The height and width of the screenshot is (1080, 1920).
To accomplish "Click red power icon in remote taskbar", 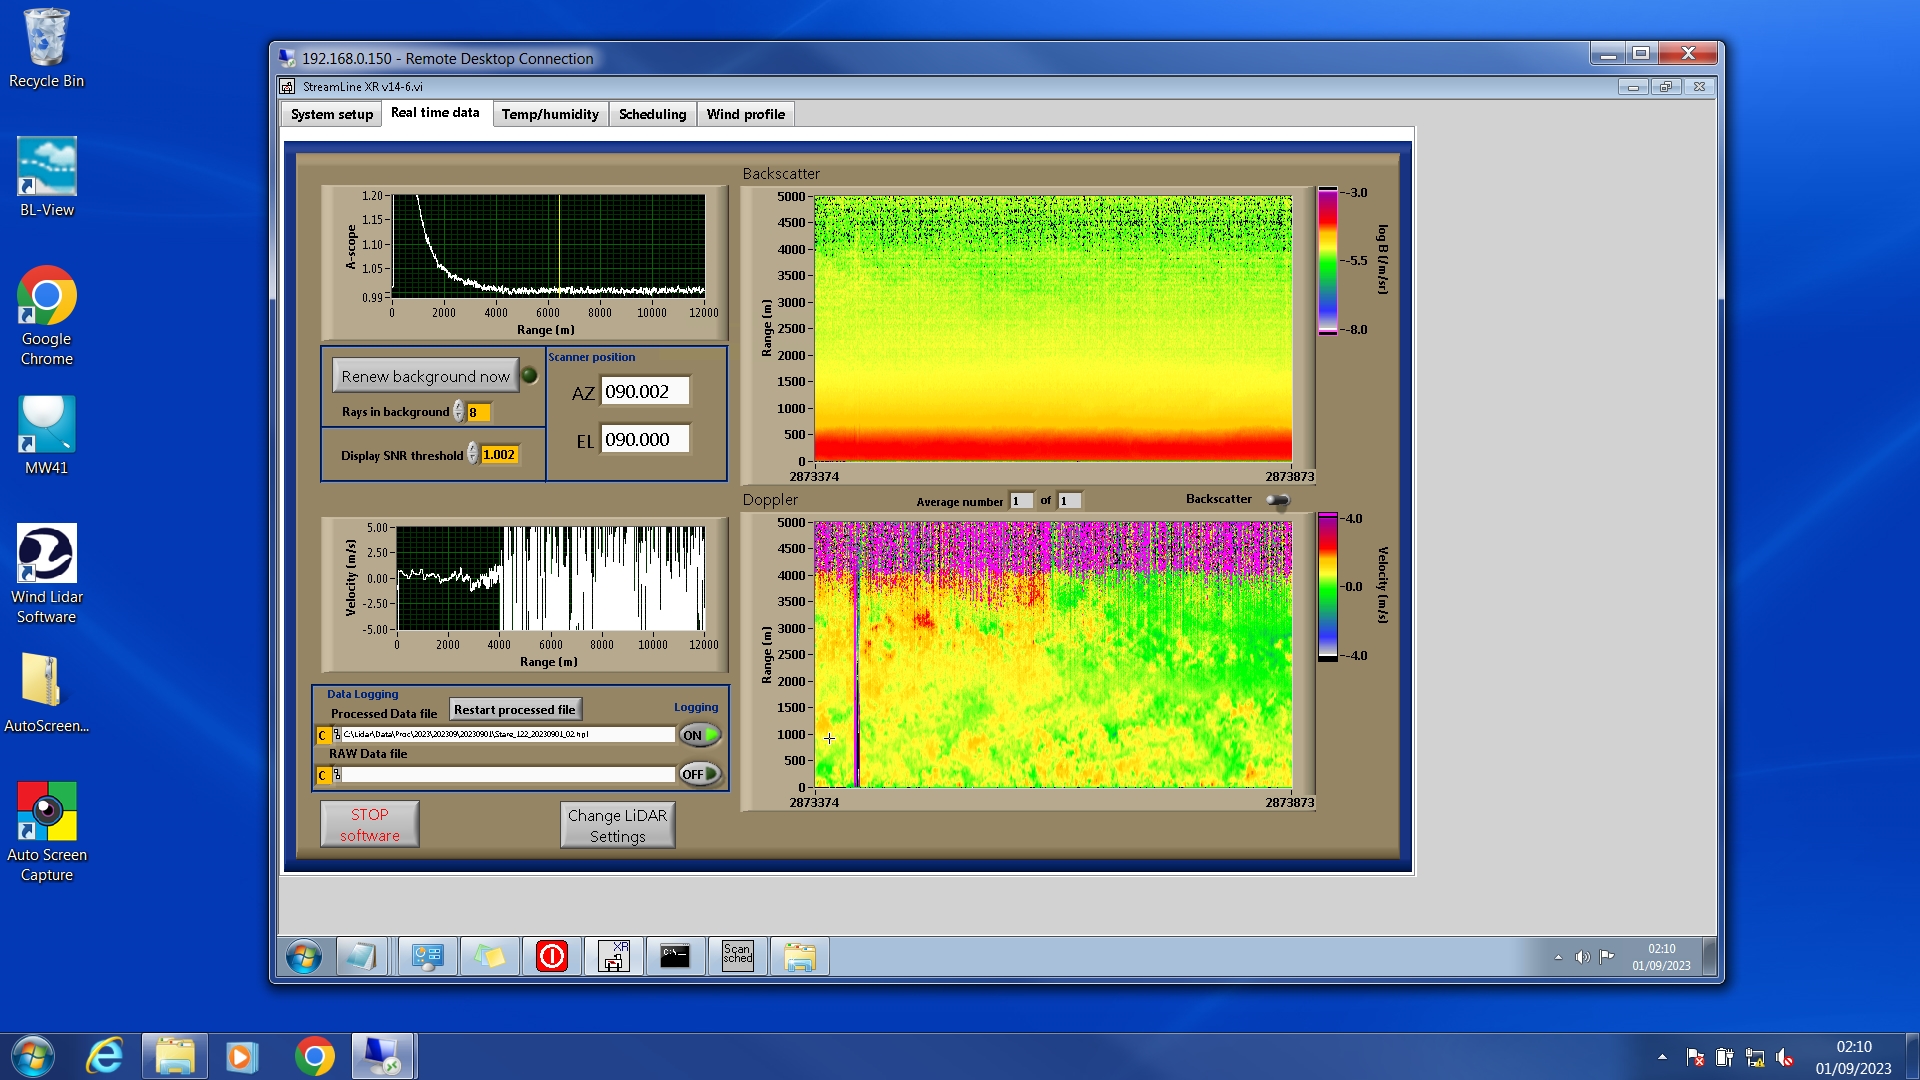I will tap(551, 957).
